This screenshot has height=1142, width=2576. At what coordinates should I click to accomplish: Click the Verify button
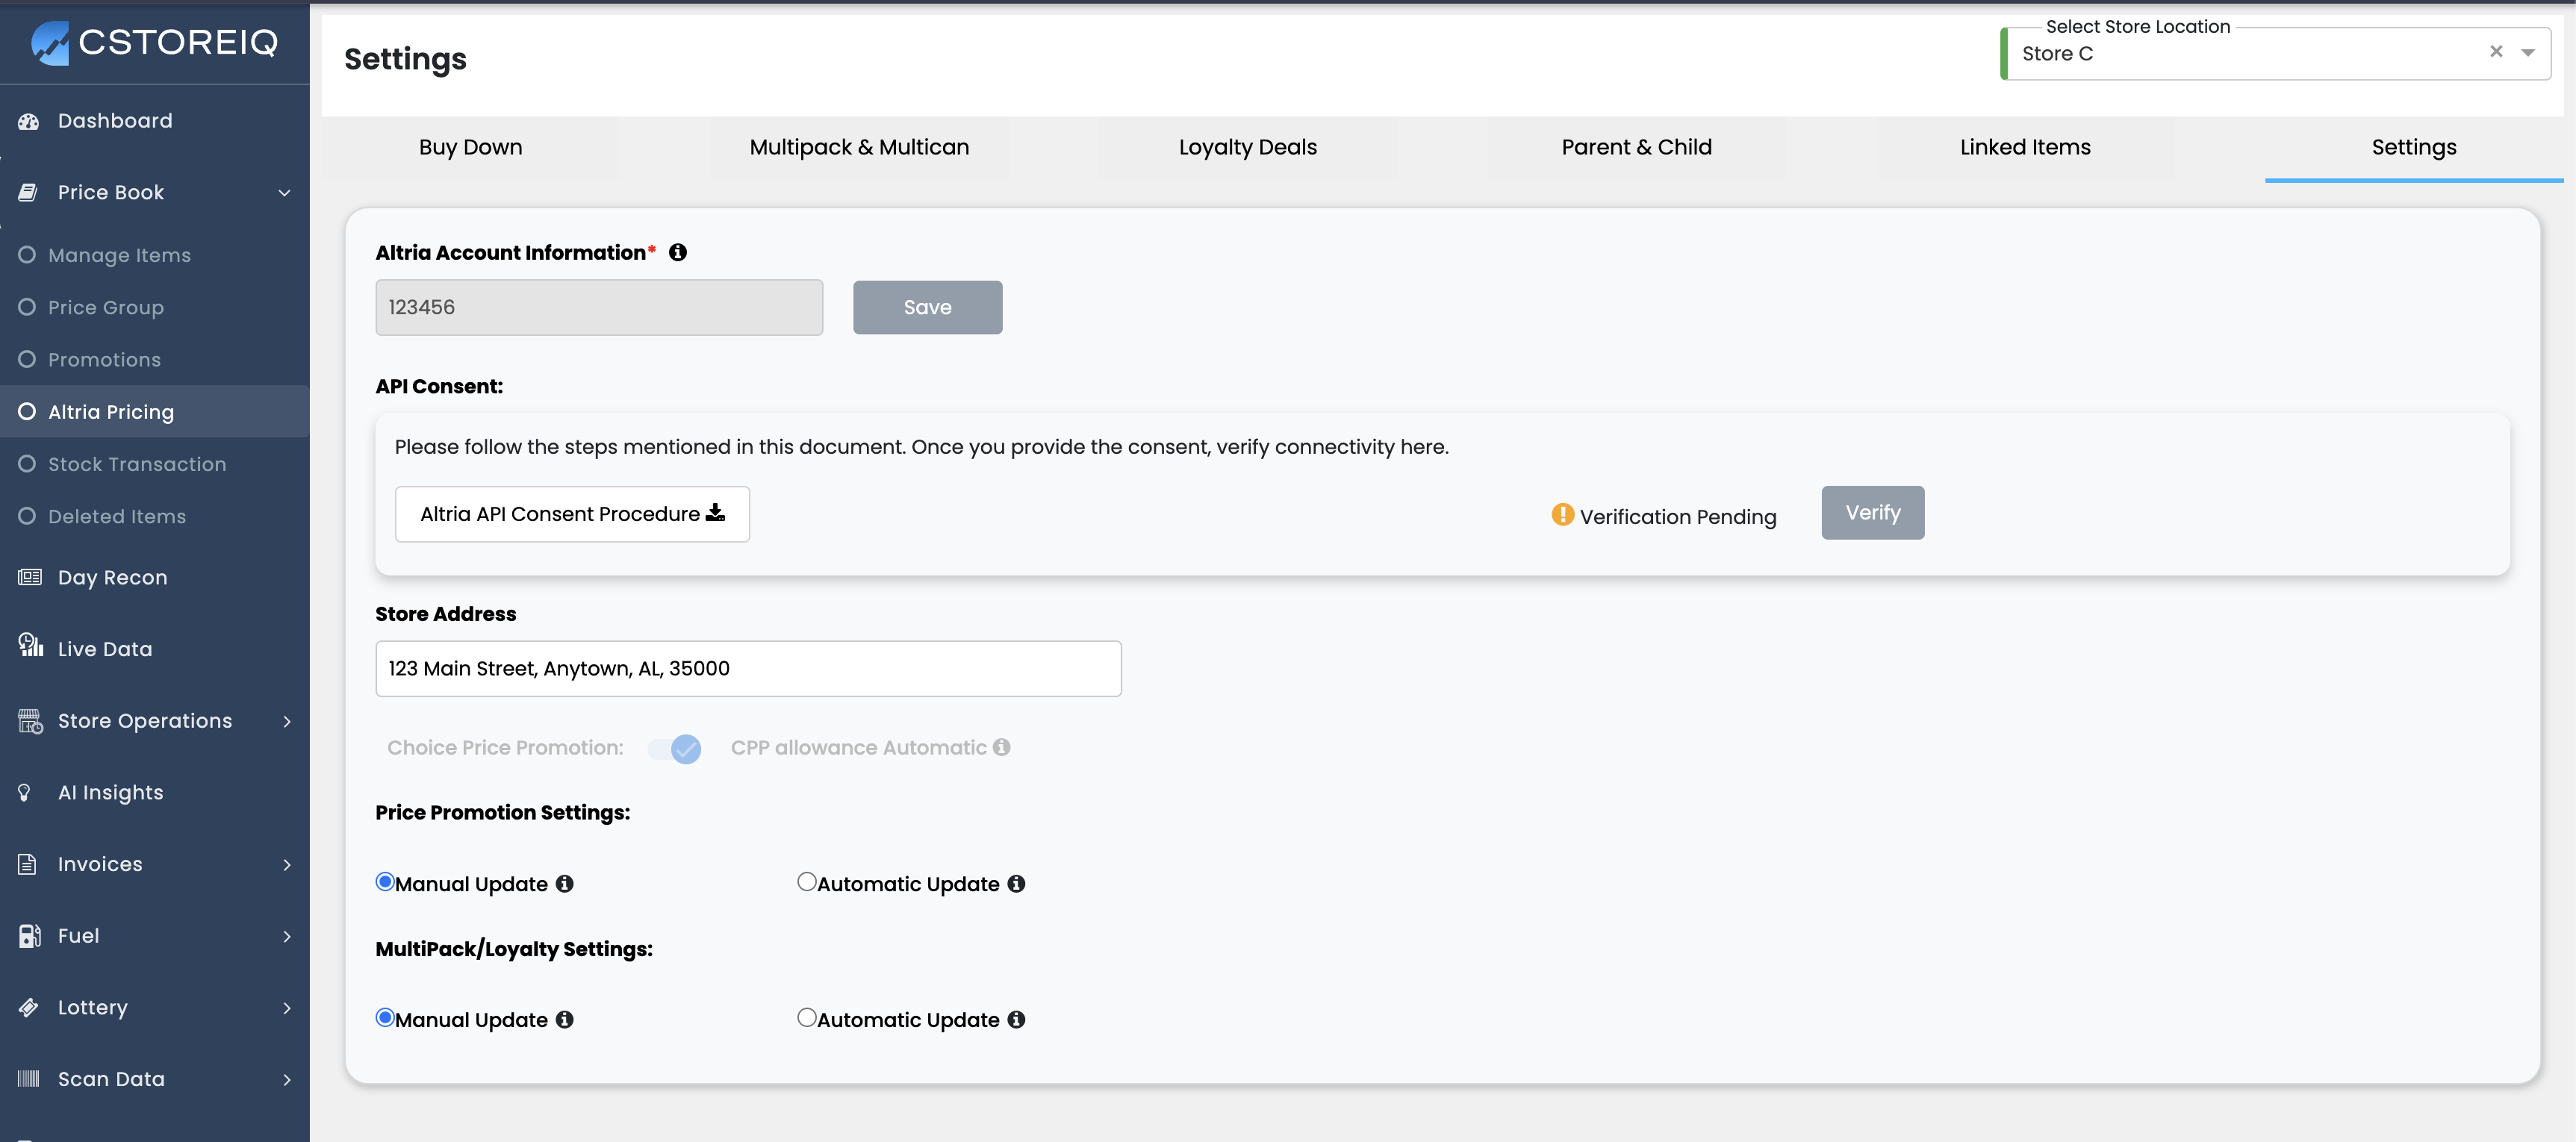[1872, 513]
